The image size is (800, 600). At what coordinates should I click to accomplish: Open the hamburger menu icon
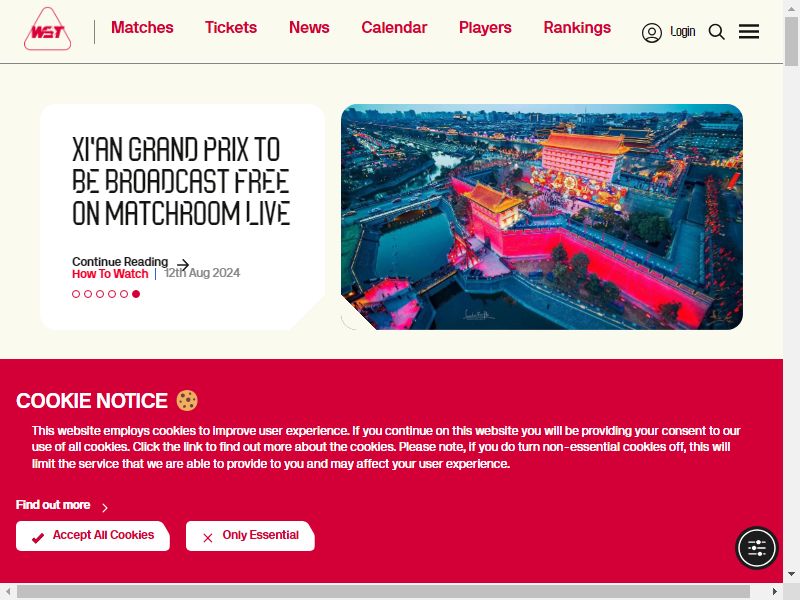coord(748,32)
